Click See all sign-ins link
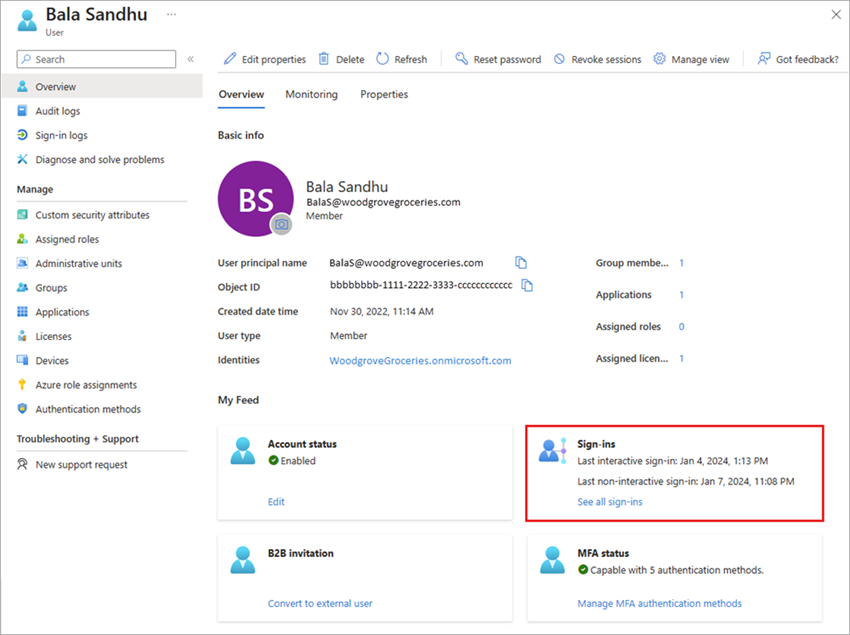Image resolution: width=850 pixels, height=635 pixels. point(610,502)
